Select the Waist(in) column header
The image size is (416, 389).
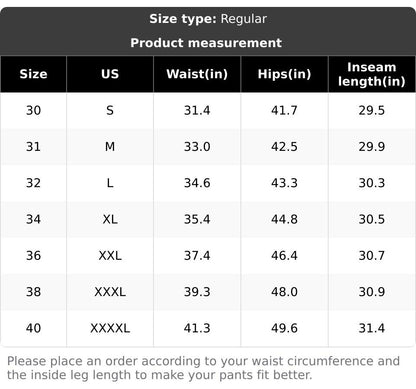tap(197, 74)
